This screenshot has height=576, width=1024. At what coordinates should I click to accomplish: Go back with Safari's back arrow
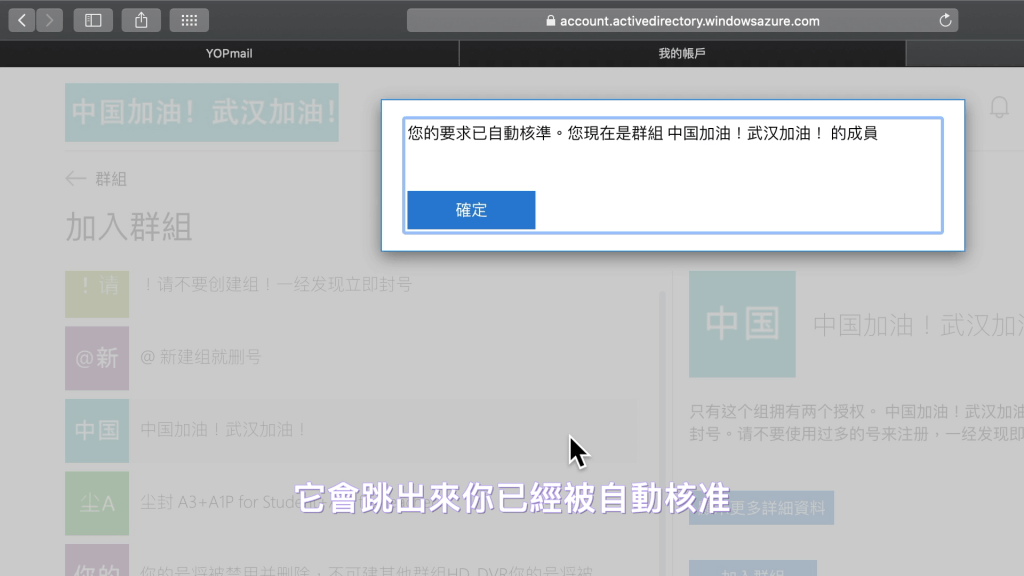click(22, 20)
